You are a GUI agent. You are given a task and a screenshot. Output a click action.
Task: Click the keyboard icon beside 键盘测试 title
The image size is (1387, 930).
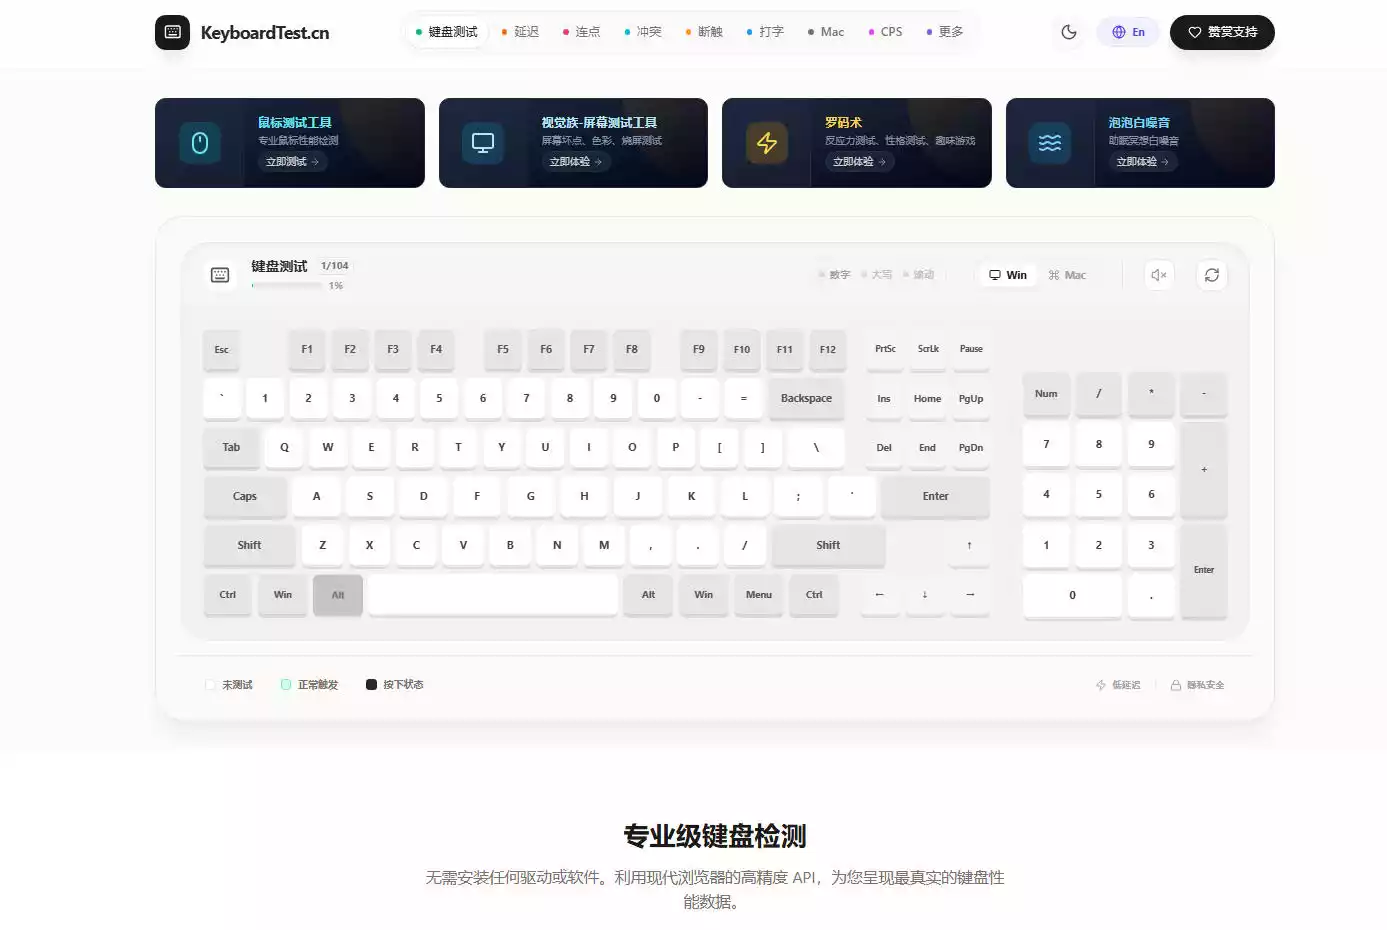tap(220, 275)
